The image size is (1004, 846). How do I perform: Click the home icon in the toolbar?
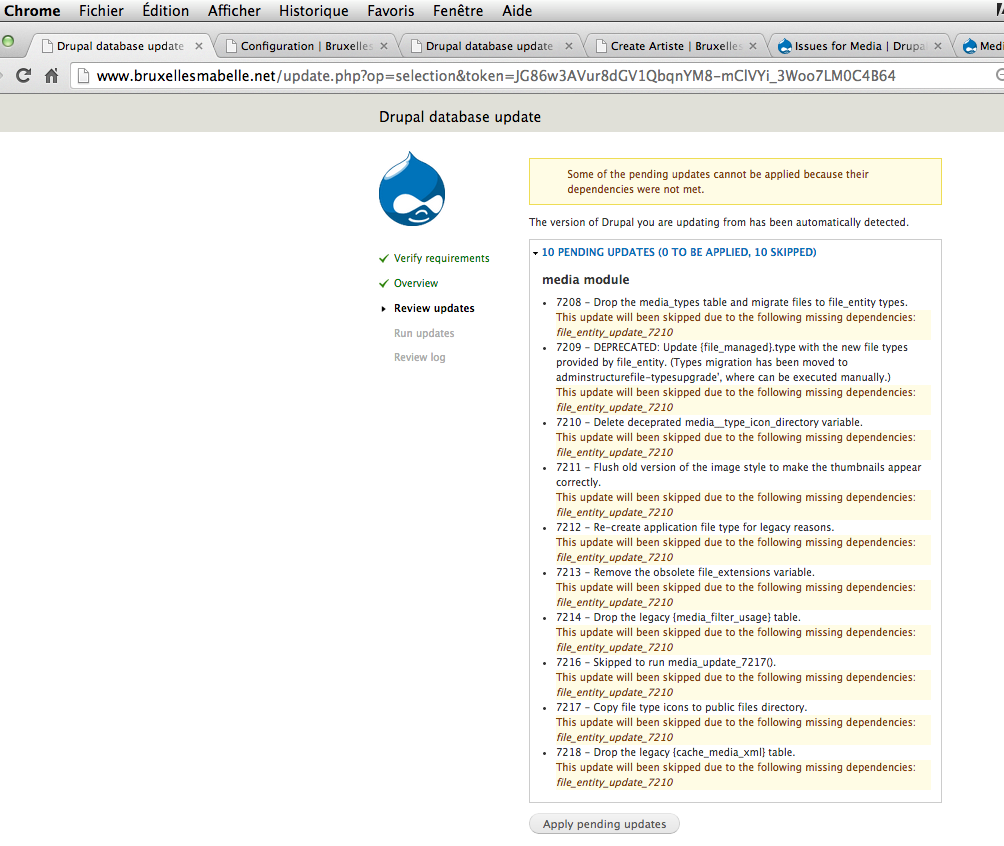pyautogui.click(x=50, y=74)
